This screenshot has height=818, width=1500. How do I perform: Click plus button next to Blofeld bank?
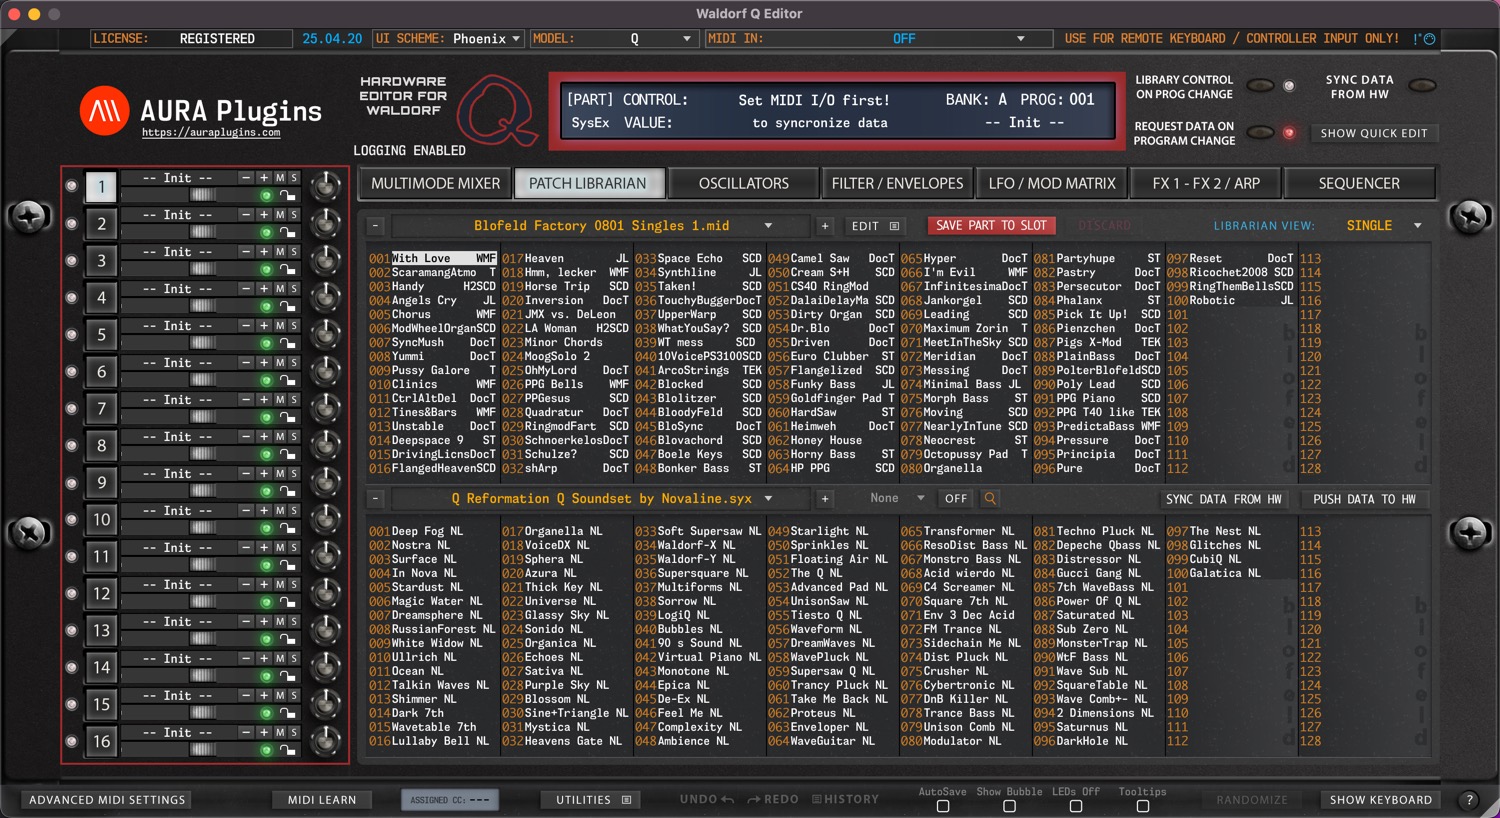click(825, 226)
